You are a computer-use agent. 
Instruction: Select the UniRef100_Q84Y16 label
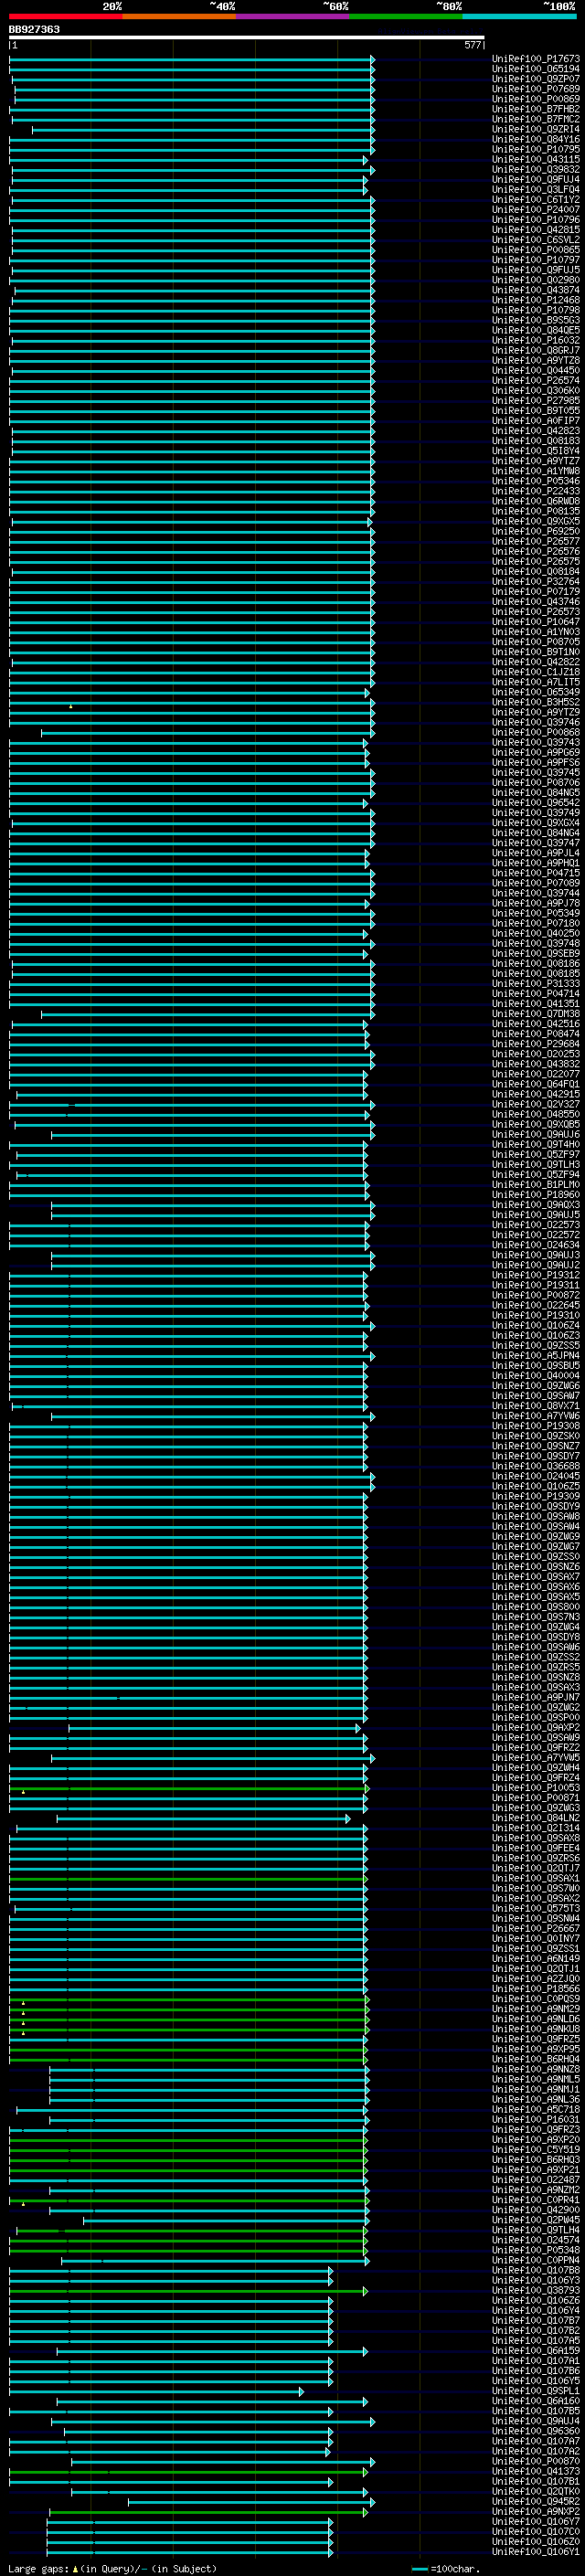tap(536, 139)
